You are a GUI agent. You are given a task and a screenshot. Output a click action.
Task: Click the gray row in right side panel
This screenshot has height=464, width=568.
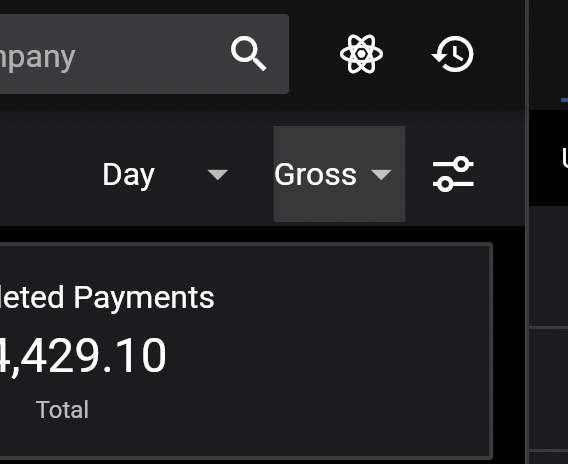pyautogui.click(x=548, y=267)
